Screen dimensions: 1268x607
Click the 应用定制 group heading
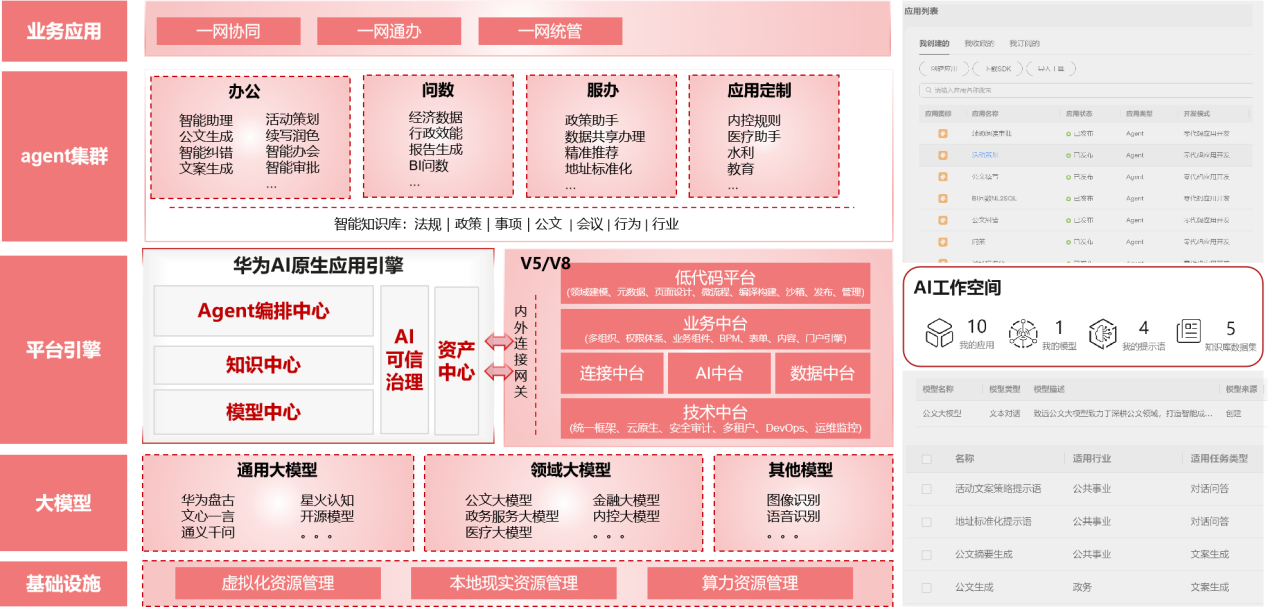760,90
